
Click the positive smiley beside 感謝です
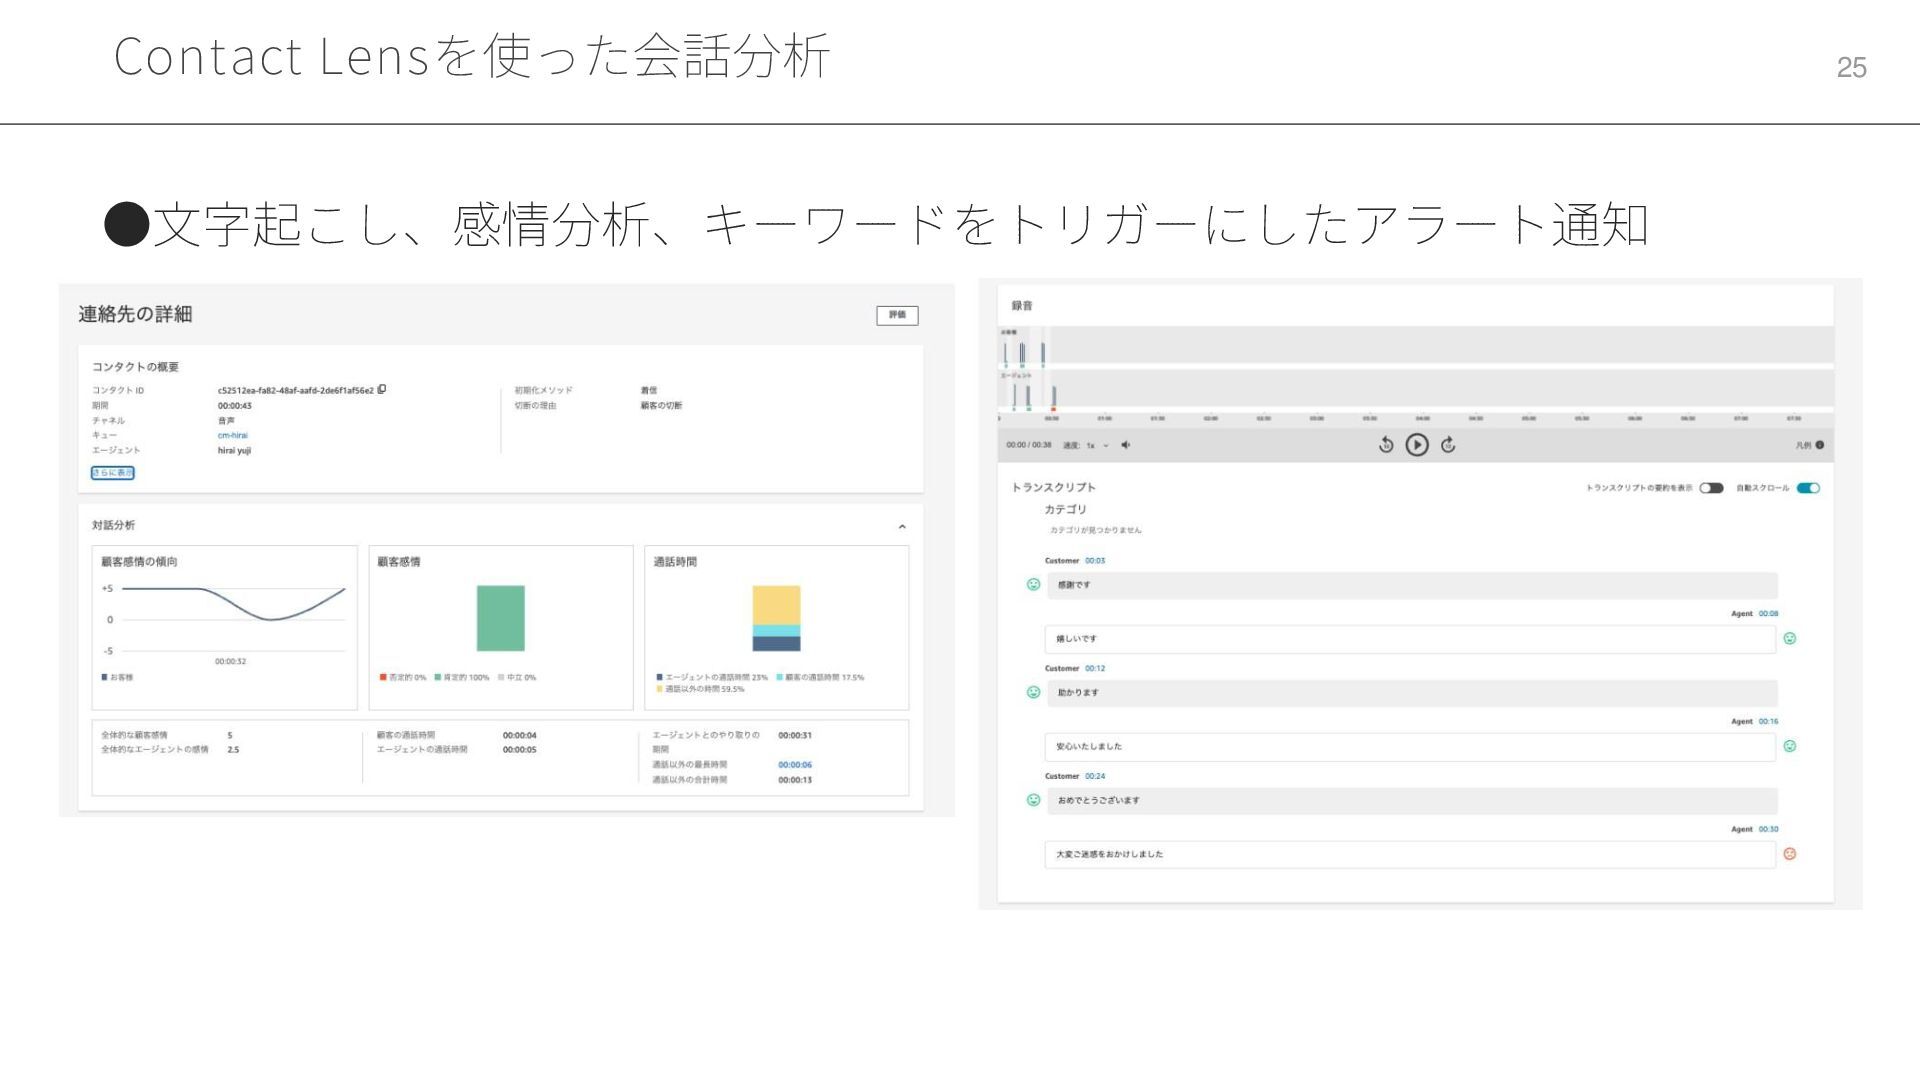coord(1033,585)
